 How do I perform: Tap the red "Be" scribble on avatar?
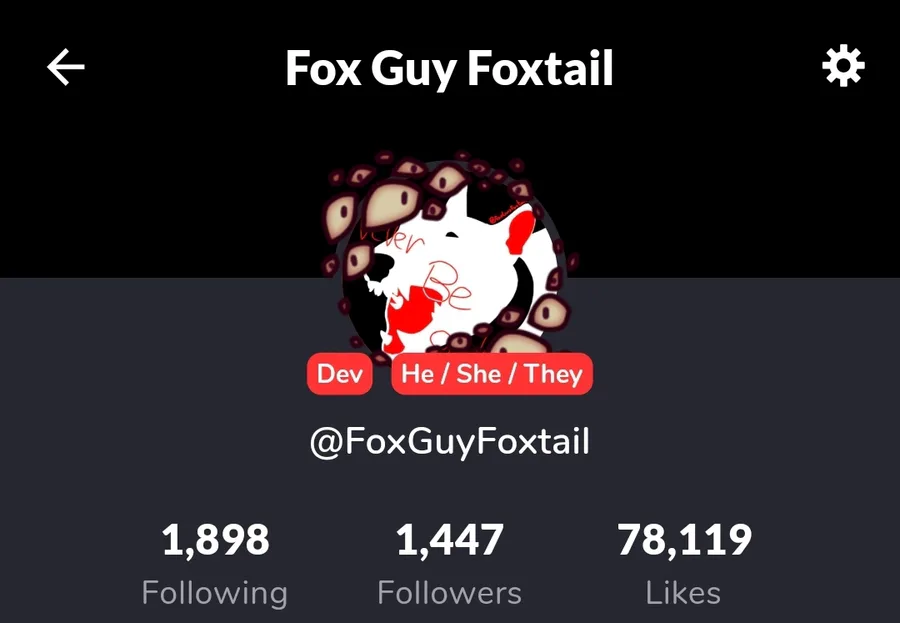(x=447, y=285)
